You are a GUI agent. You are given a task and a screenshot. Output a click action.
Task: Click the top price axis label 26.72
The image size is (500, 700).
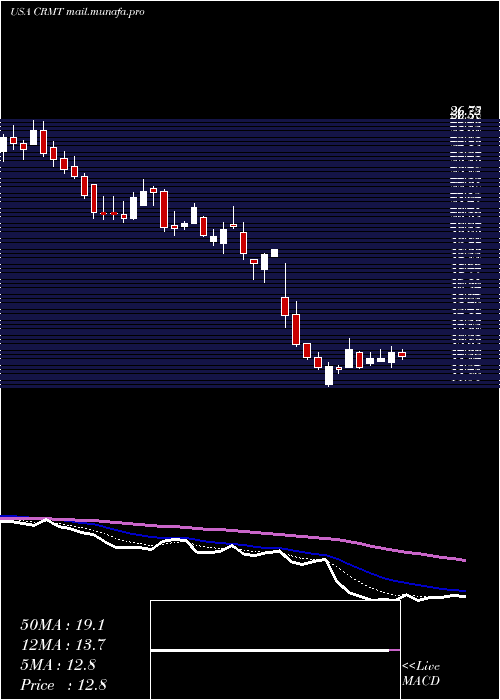(x=466, y=110)
